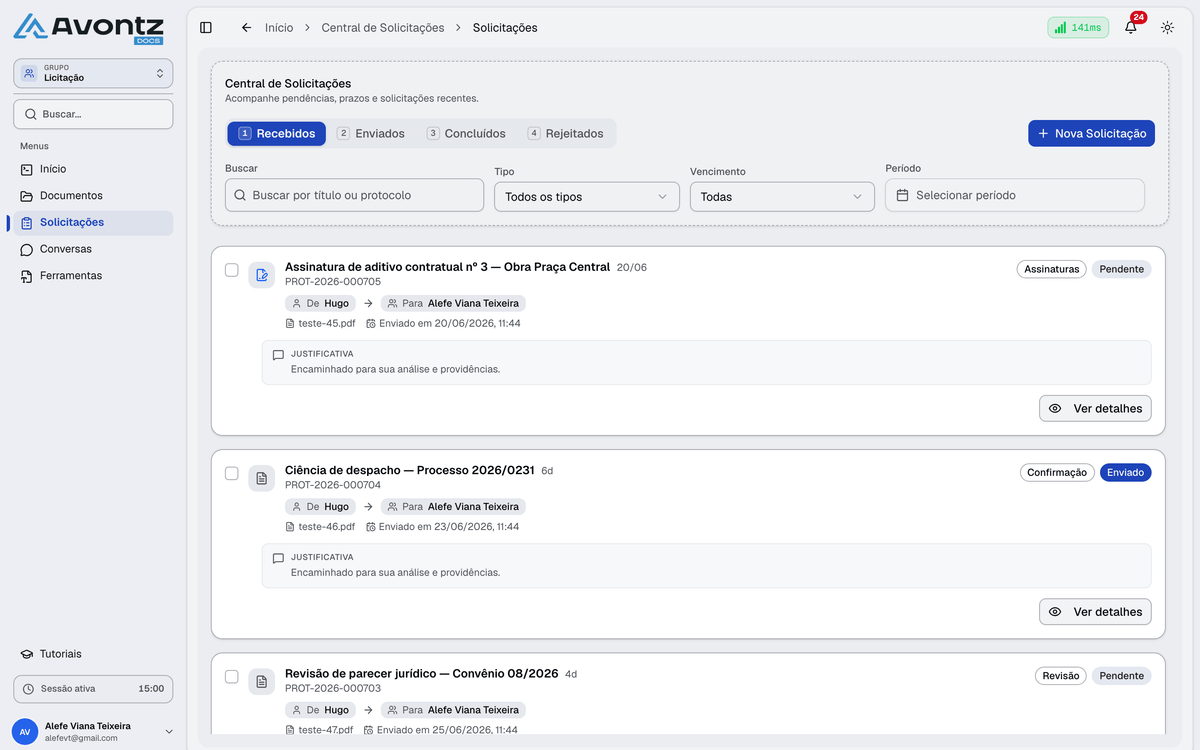This screenshot has height=750, width=1200.
Task: Go to Central de Solicitações breadcrumb
Action: click(x=383, y=28)
